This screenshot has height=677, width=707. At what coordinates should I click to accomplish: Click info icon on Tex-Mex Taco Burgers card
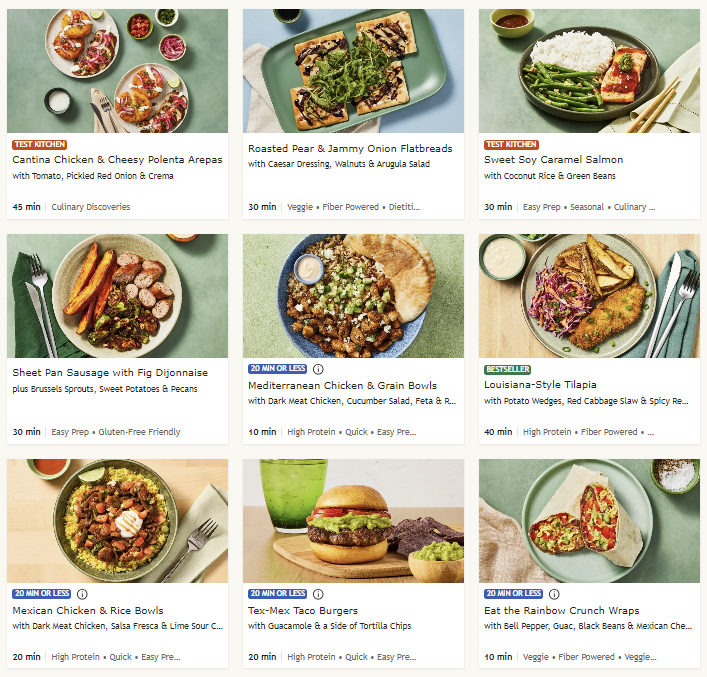[318, 594]
